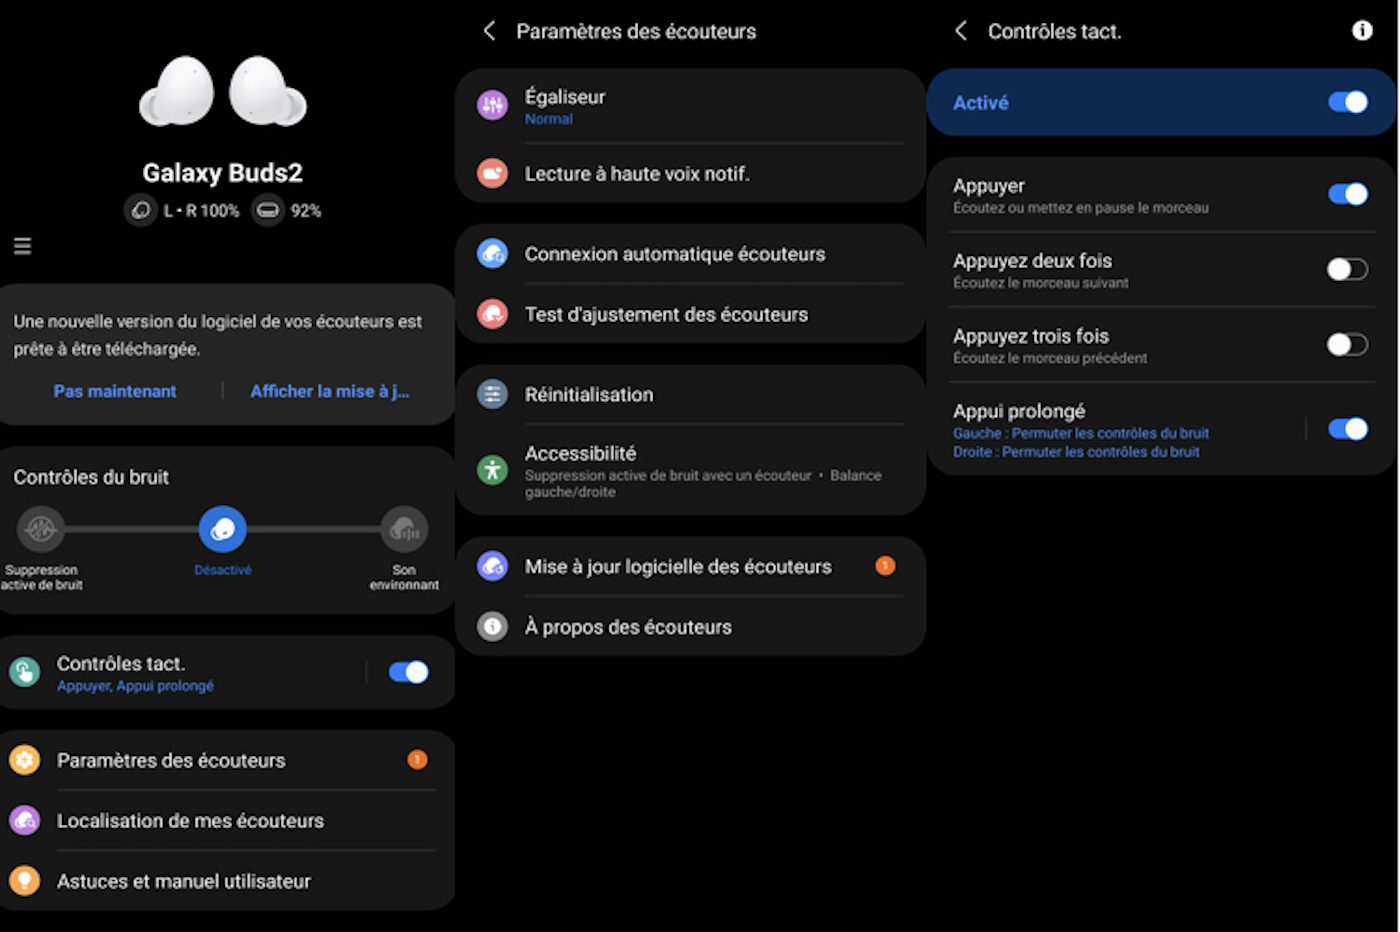Open À propos des écouteurs
Image resolution: width=1400 pixels, height=932 pixels.
[690, 627]
